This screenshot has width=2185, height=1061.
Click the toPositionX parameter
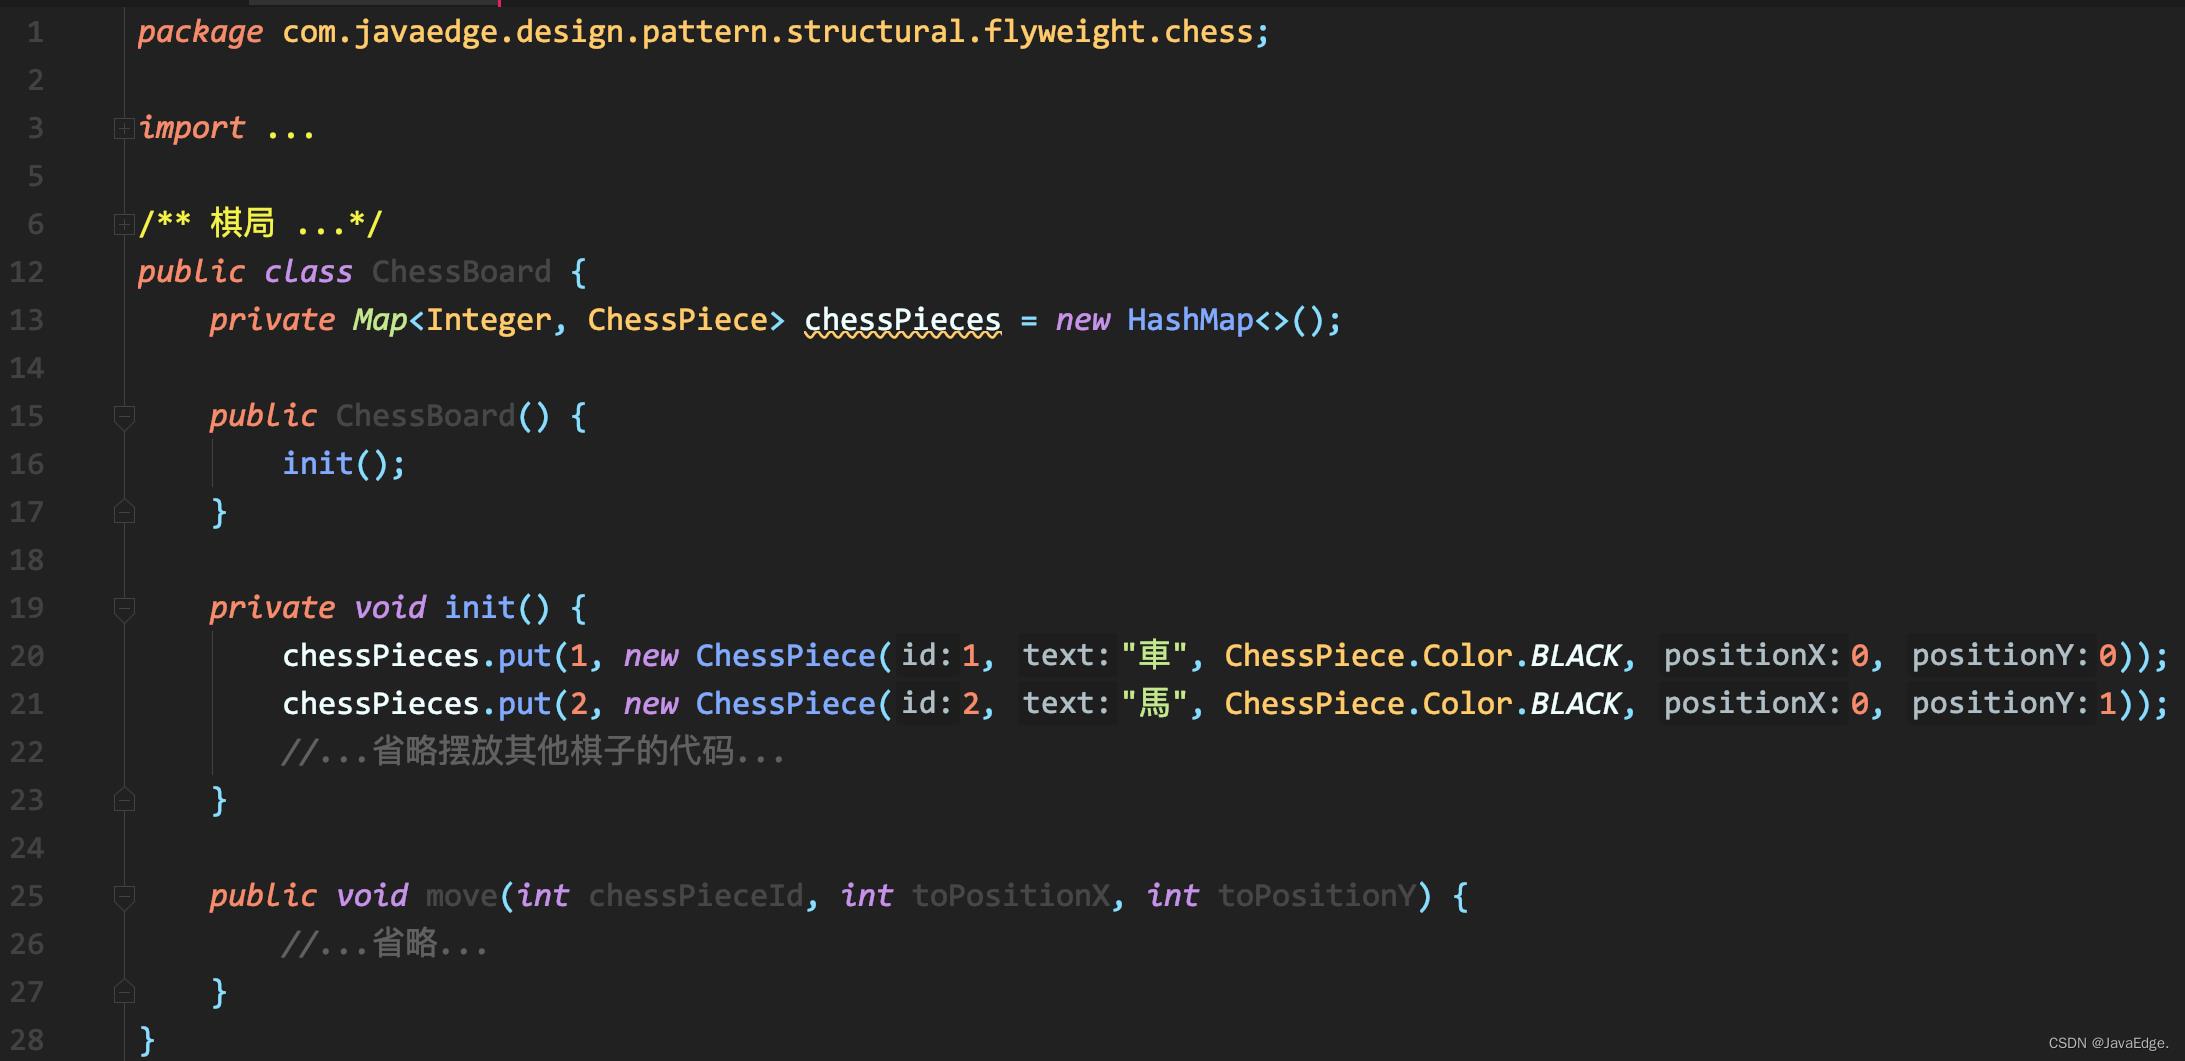[1010, 896]
